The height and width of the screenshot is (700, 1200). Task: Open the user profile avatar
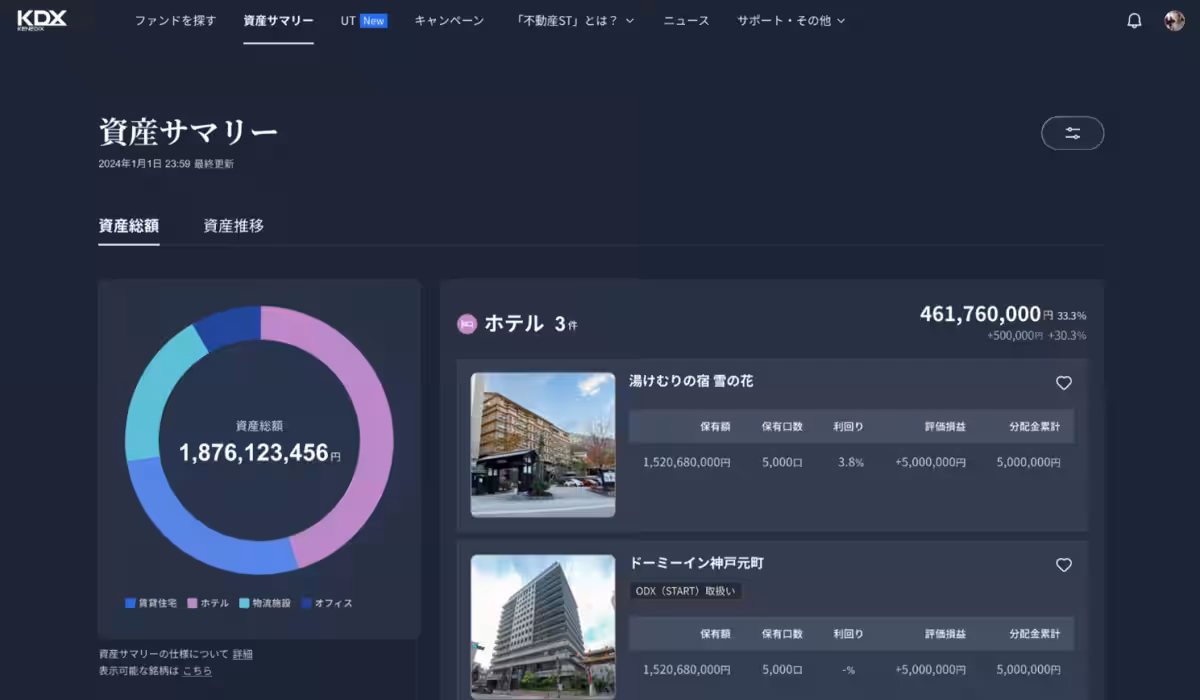point(1174,21)
